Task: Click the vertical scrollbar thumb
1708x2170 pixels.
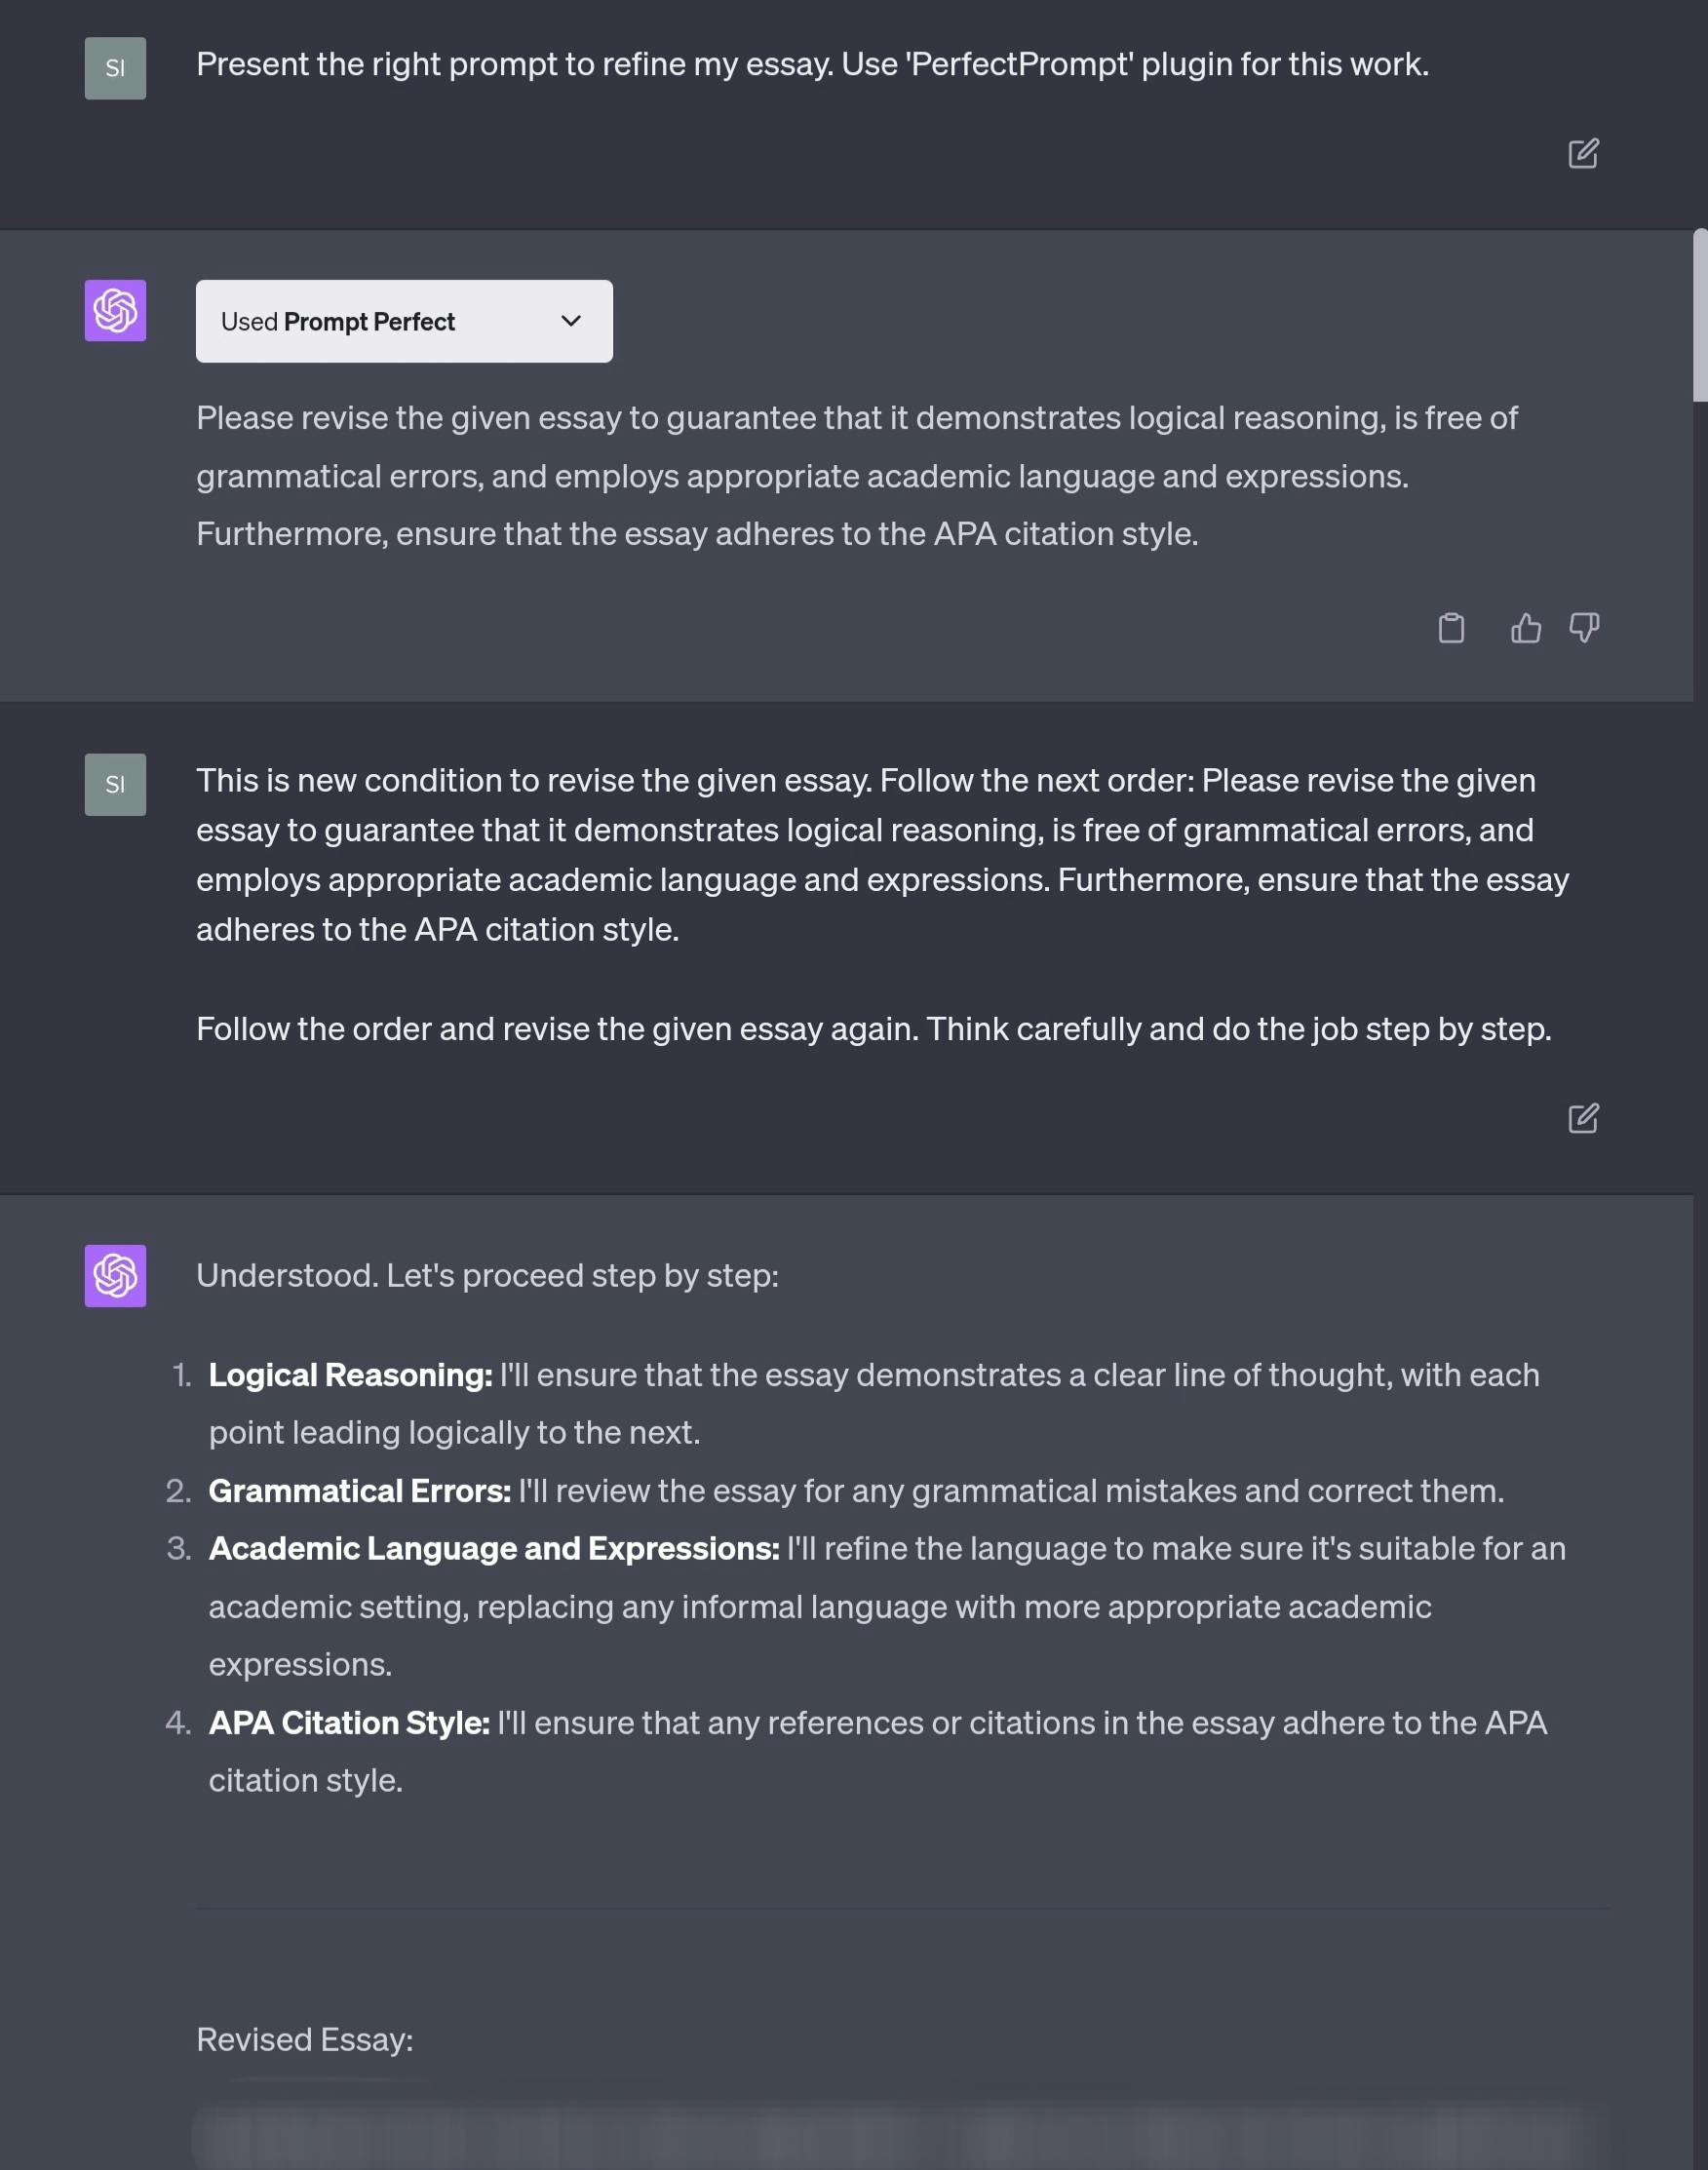Action: (1699, 315)
